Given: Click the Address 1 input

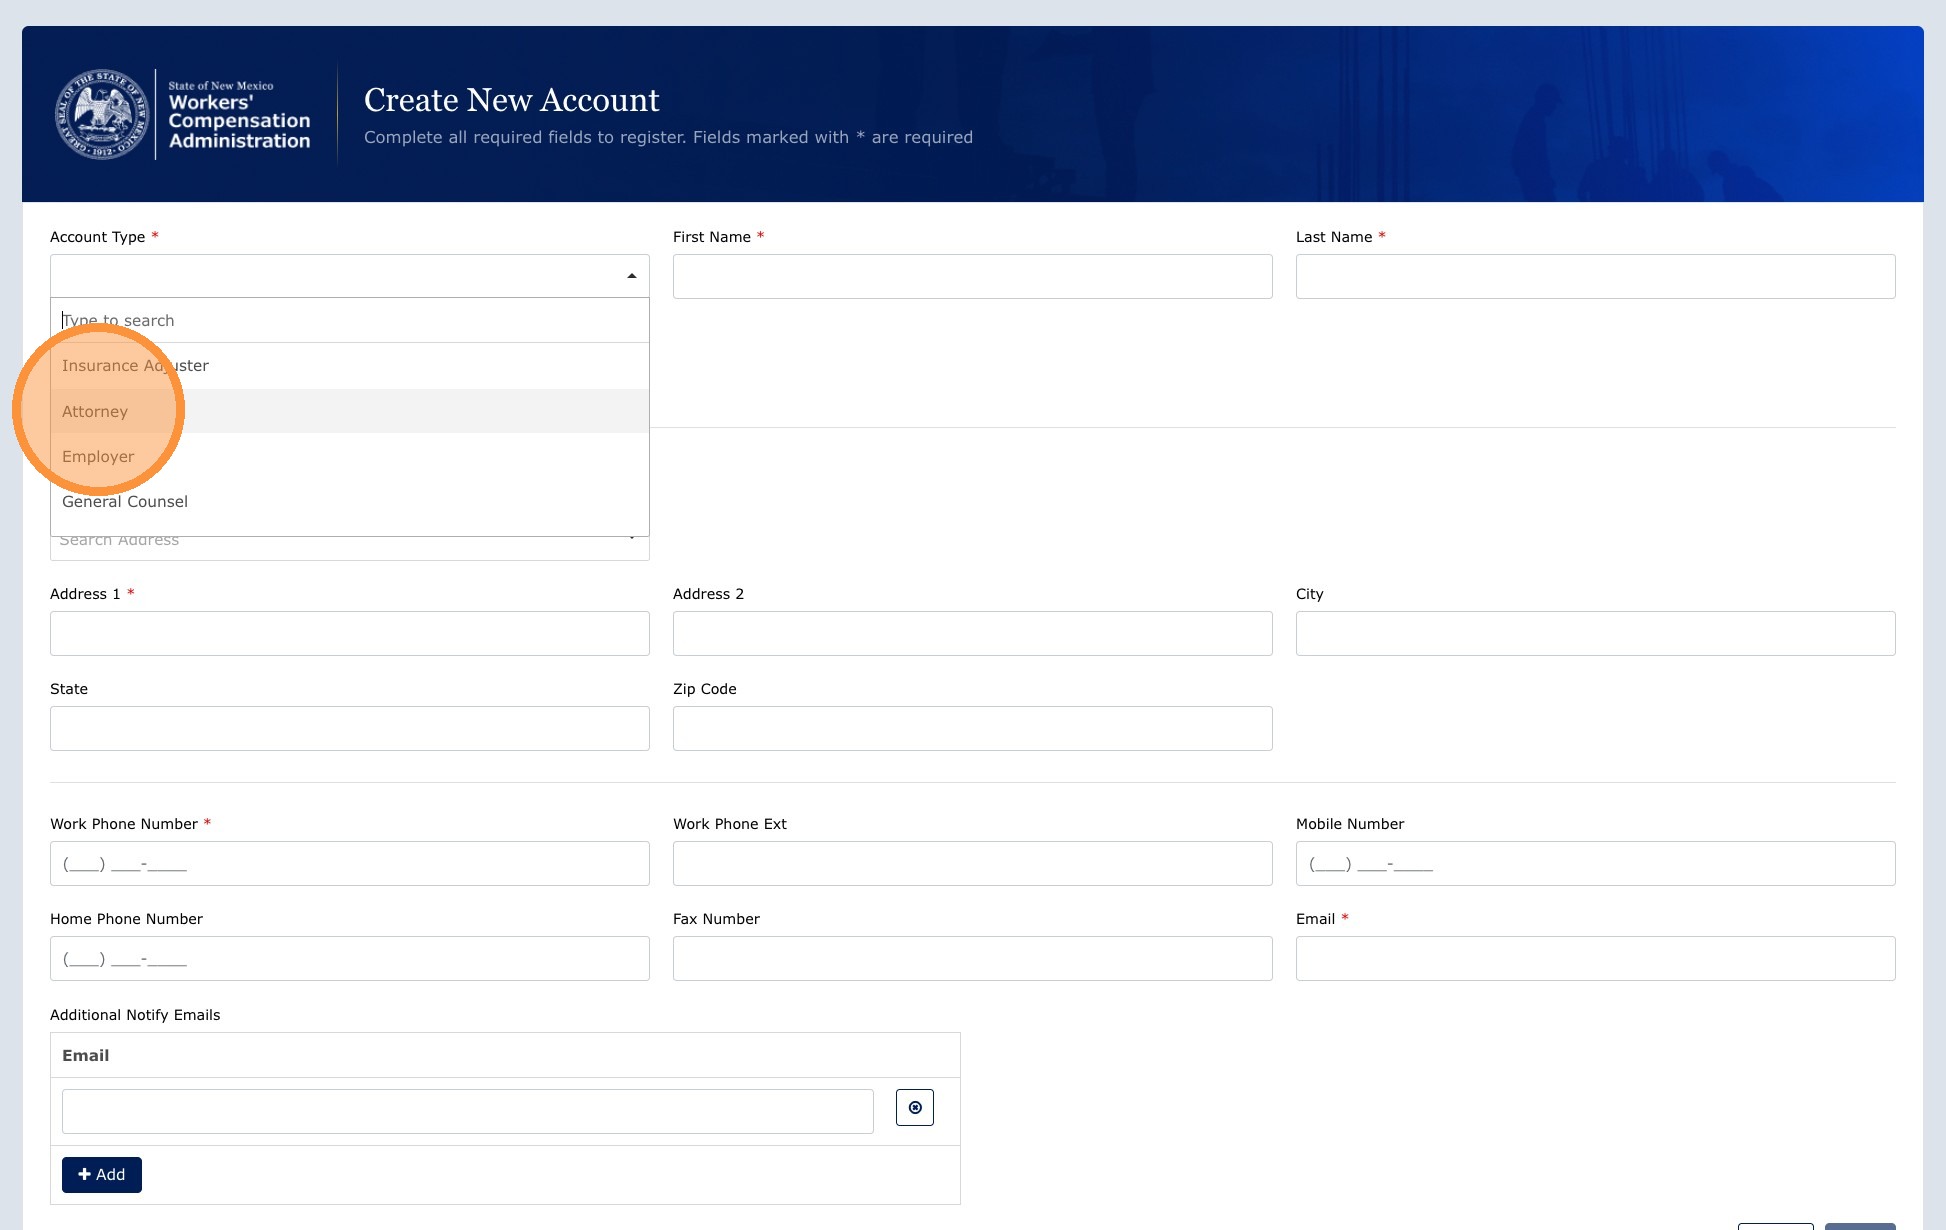Looking at the screenshot, I should click(350, 633).
